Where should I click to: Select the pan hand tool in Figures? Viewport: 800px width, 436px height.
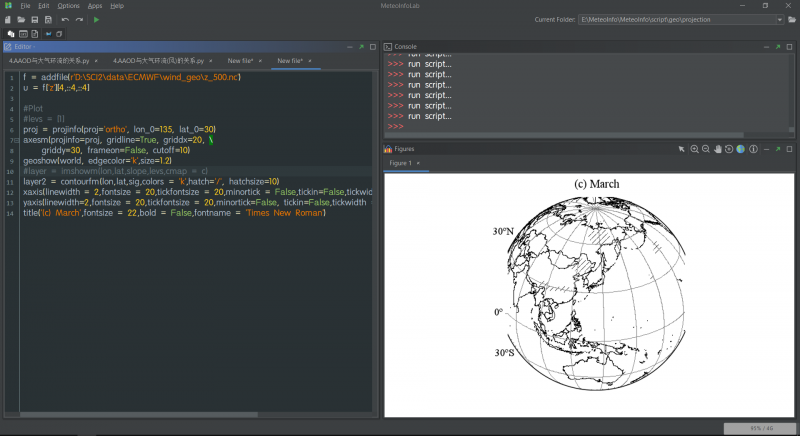click(717, 149)
